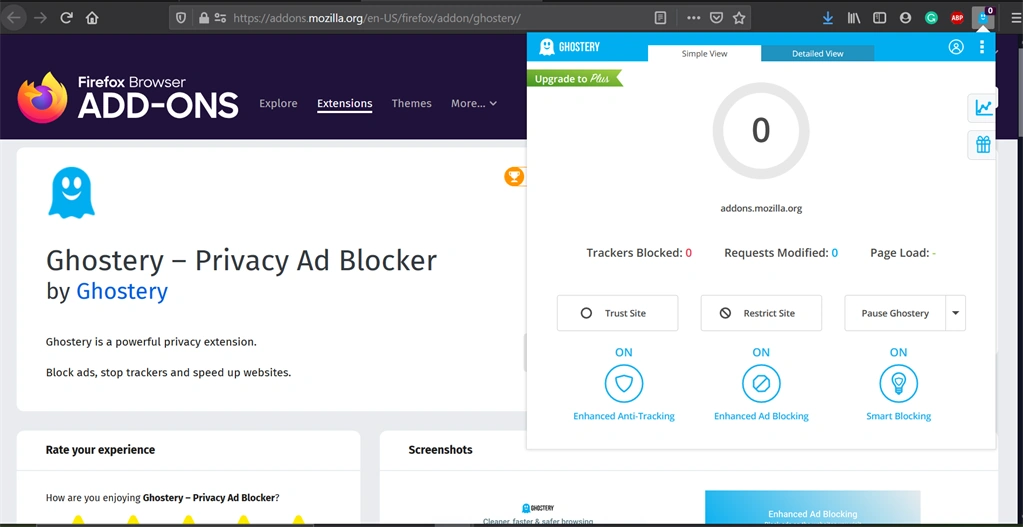Click the Enhanced Ad Blocking screenshot thumbnail
This screenshot has width=1023, height=527.
[x=812, y=509]
